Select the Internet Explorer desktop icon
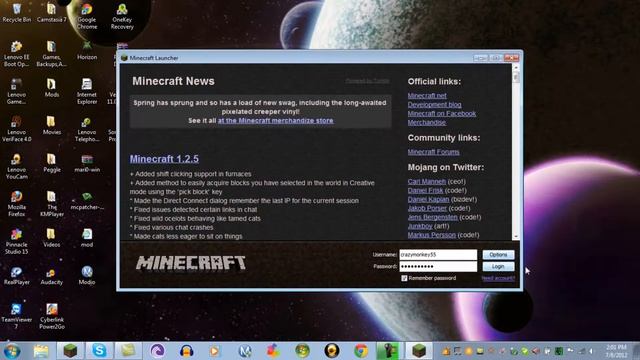 click(x=87, y=91)
